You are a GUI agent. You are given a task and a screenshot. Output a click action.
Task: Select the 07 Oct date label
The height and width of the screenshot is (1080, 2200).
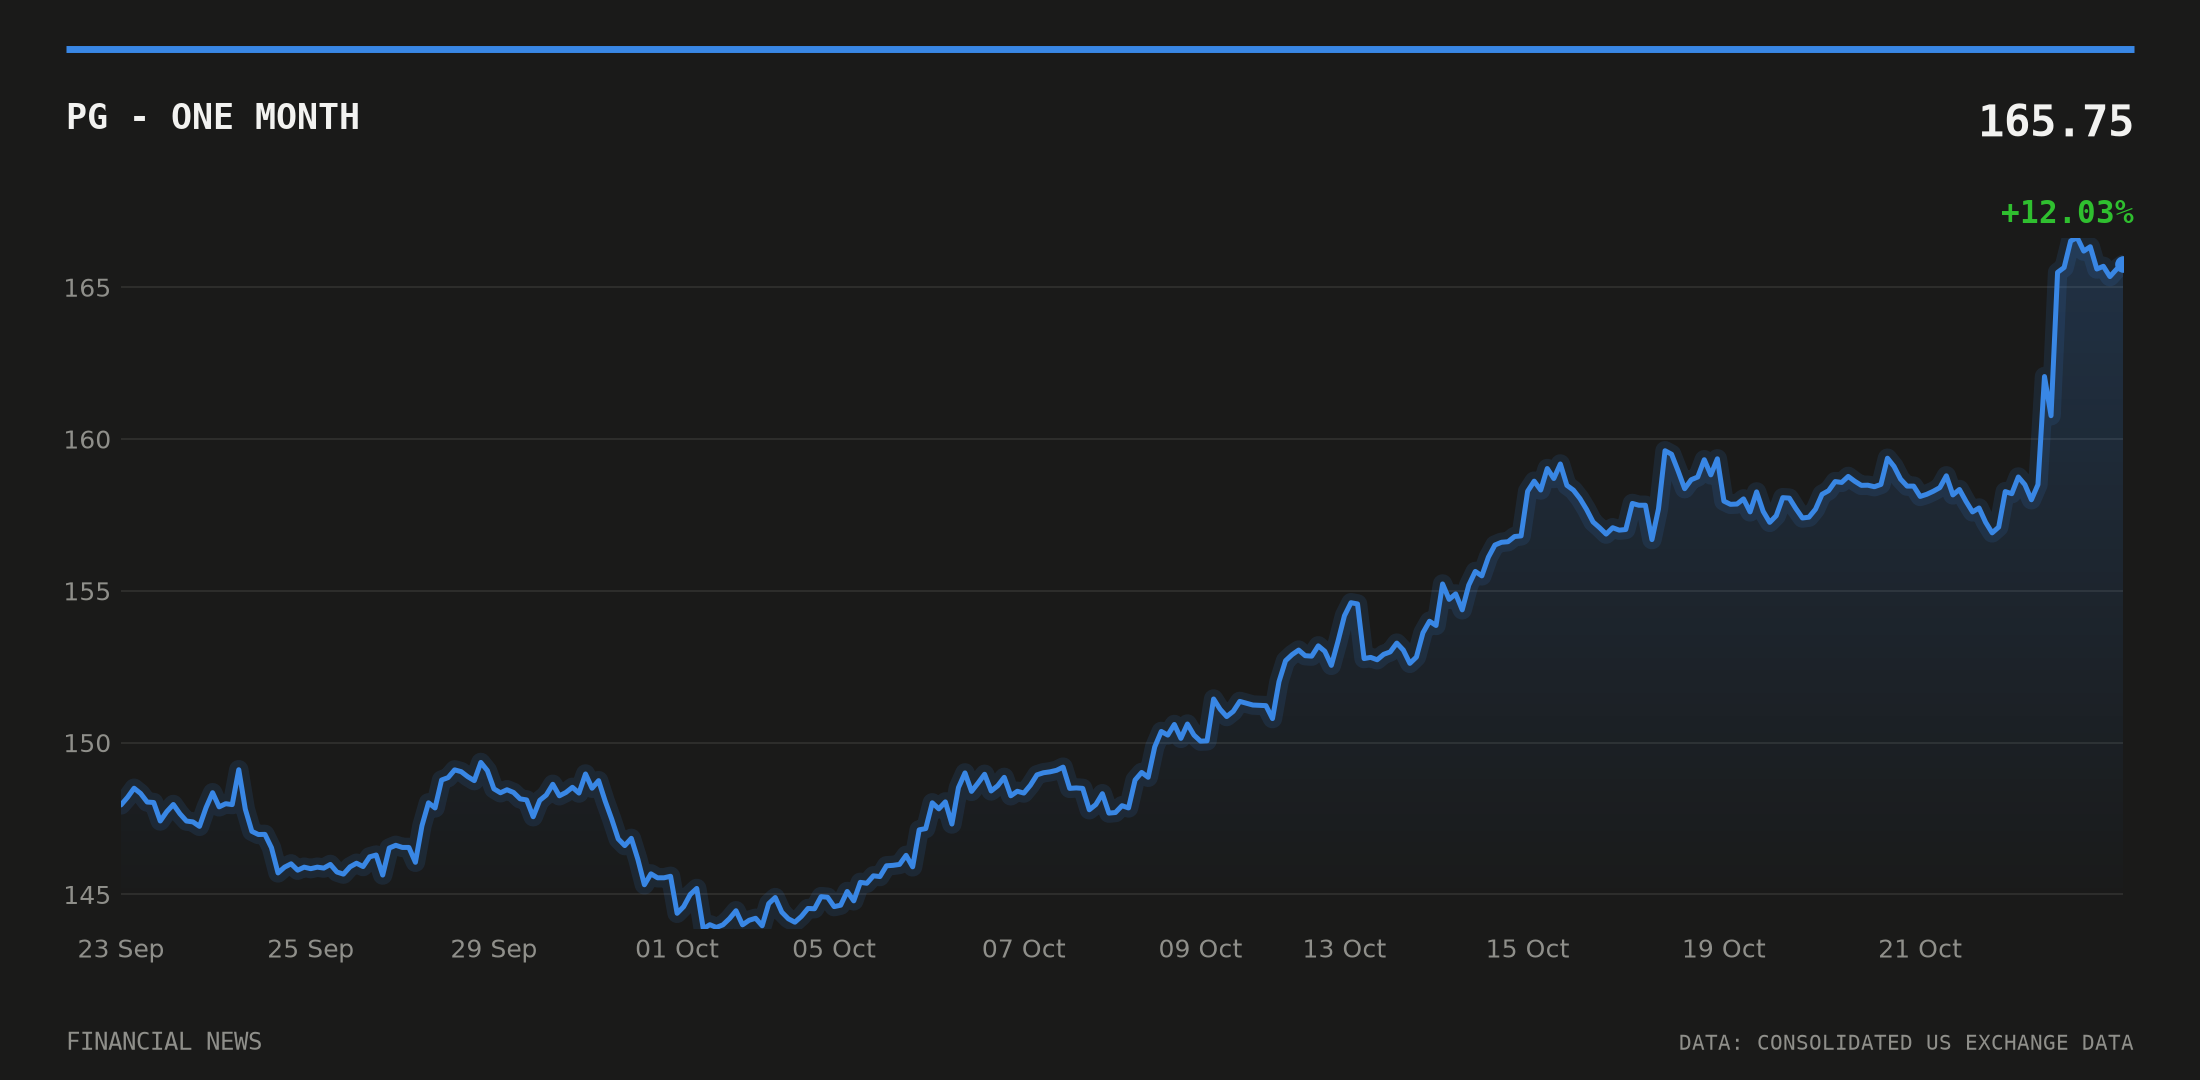click(x=1024, y=949)
